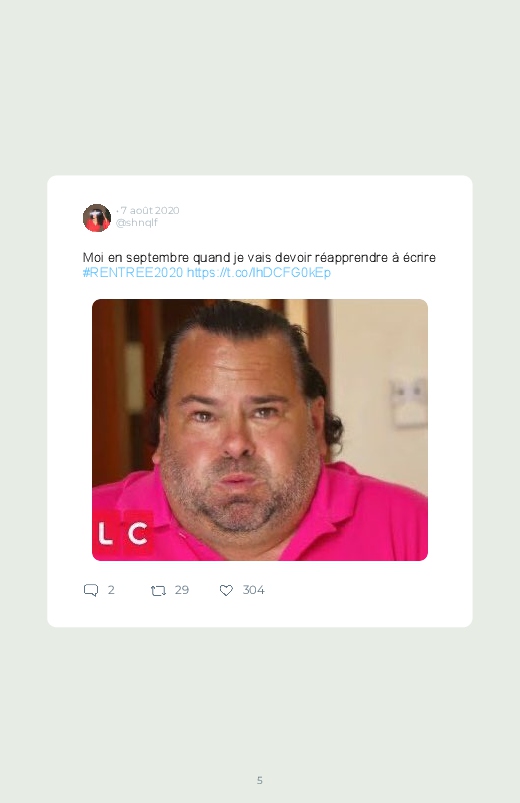Viewport: 520px width, 803px height.
Task: Open the @shnqlf profile handle
Action: [x=136, y=223]
